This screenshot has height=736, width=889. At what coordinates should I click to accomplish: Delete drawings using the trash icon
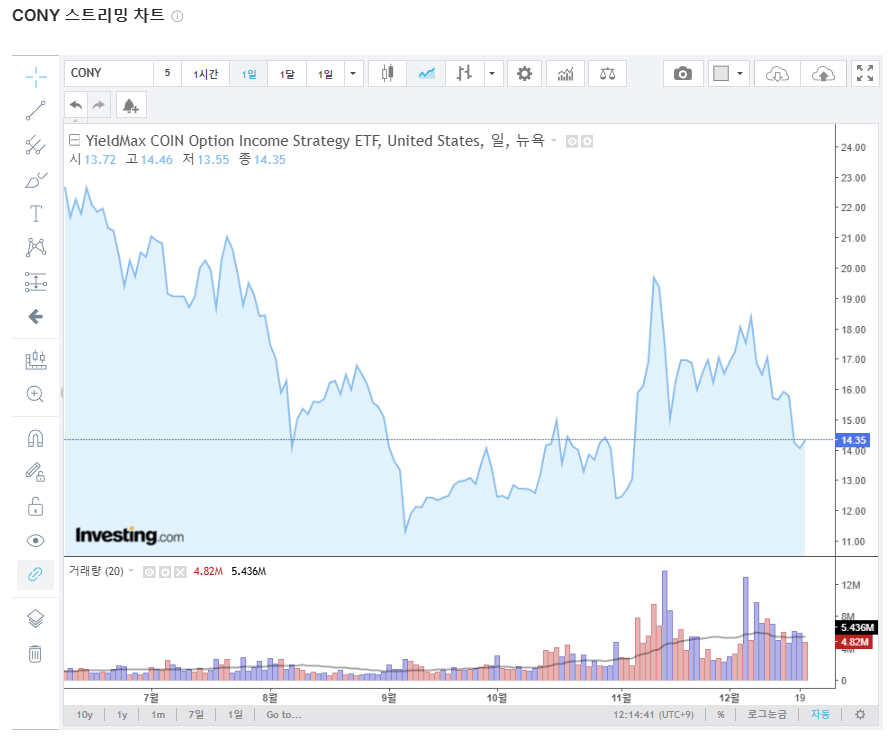[x=35, y=653]
